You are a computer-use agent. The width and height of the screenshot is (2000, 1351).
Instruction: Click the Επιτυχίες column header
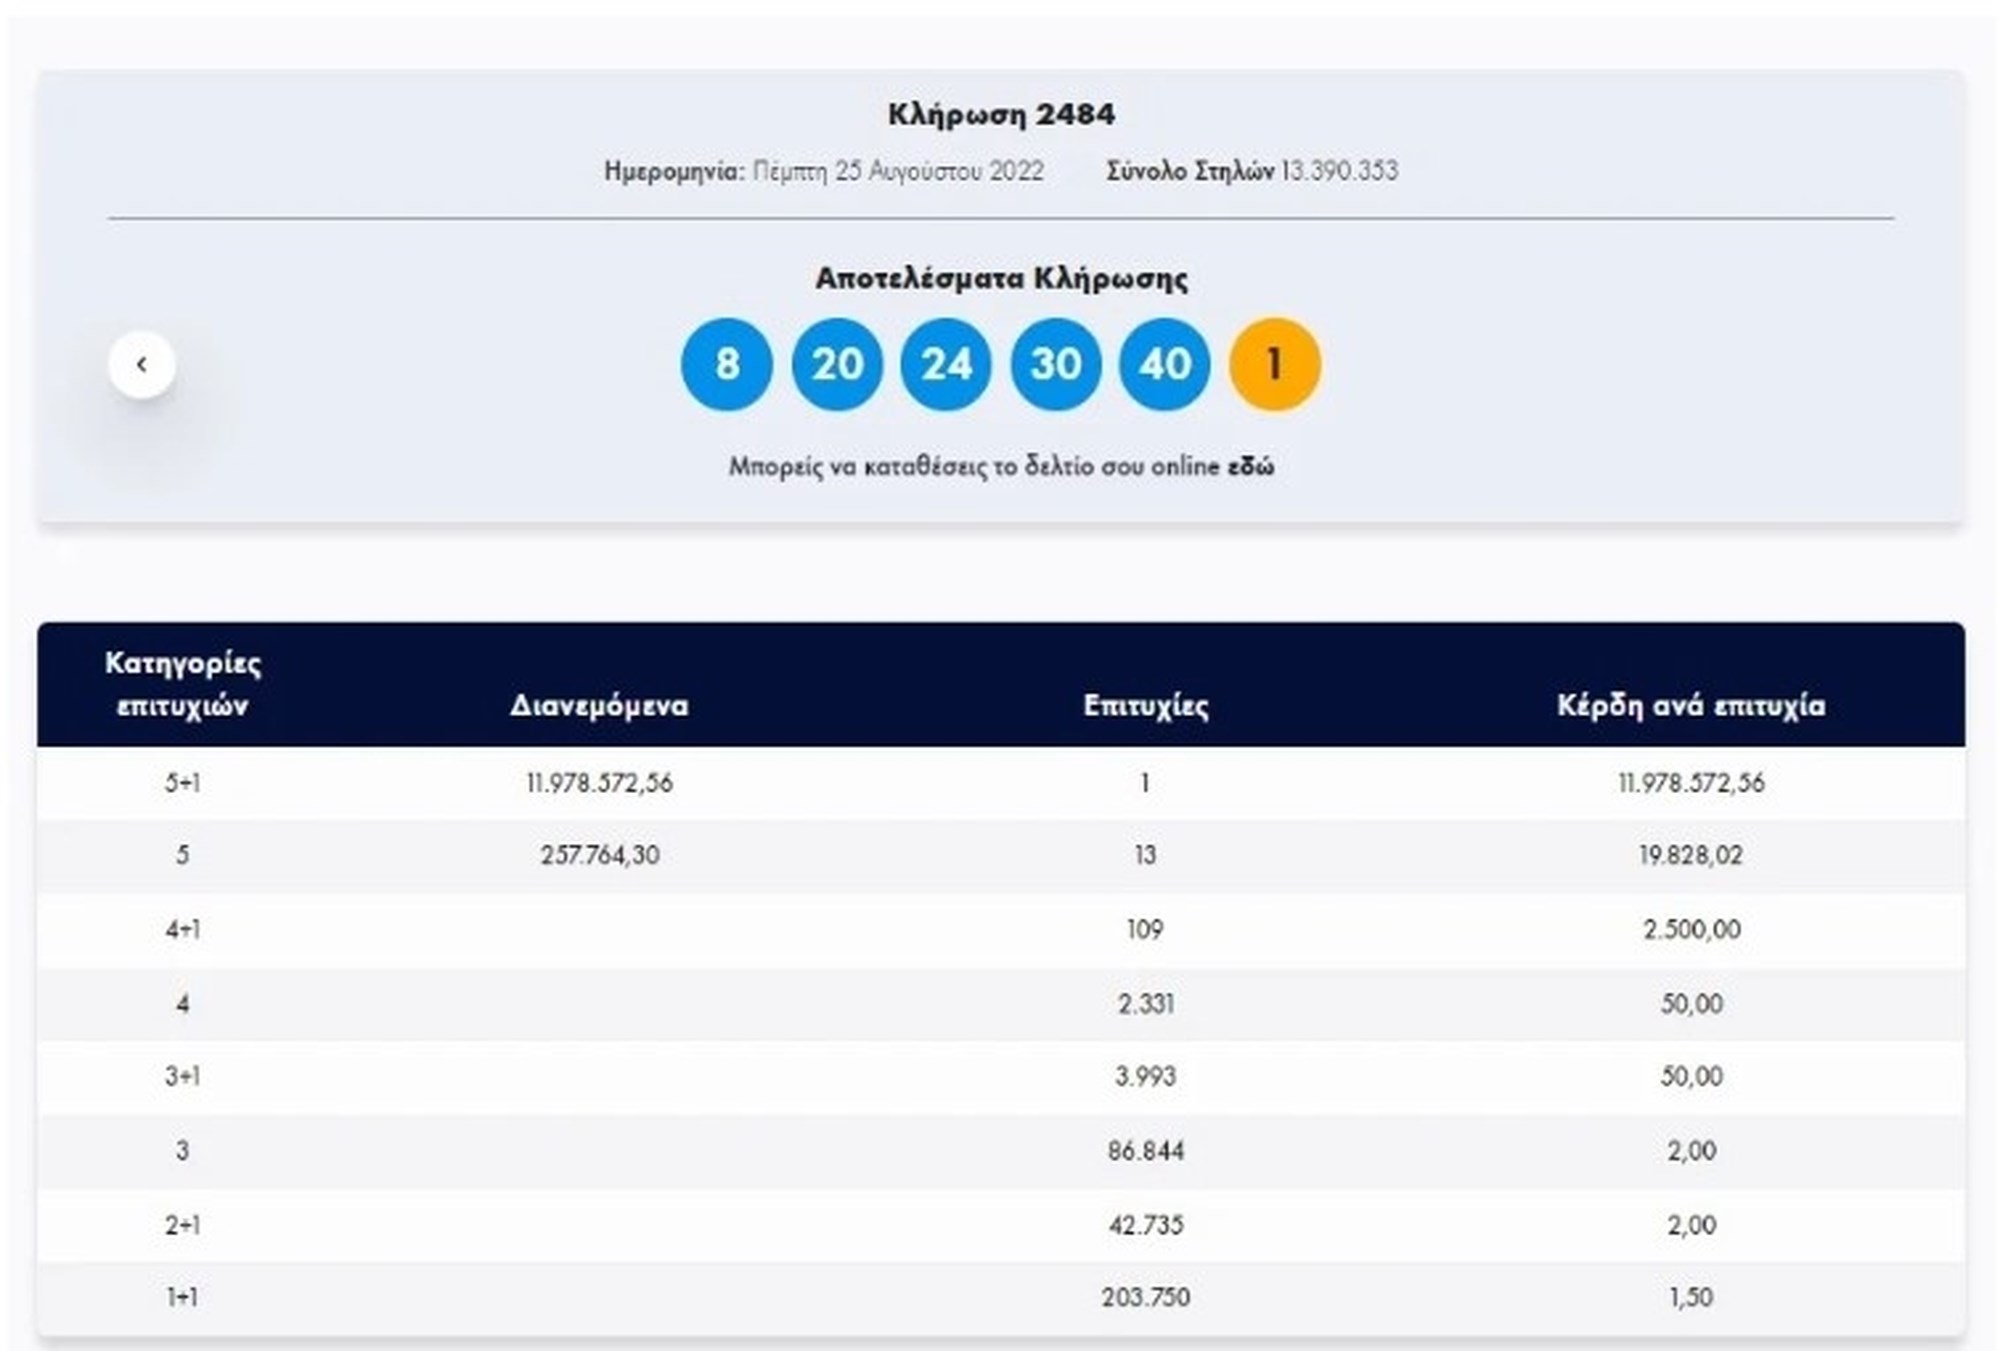tap(1146, 706)
